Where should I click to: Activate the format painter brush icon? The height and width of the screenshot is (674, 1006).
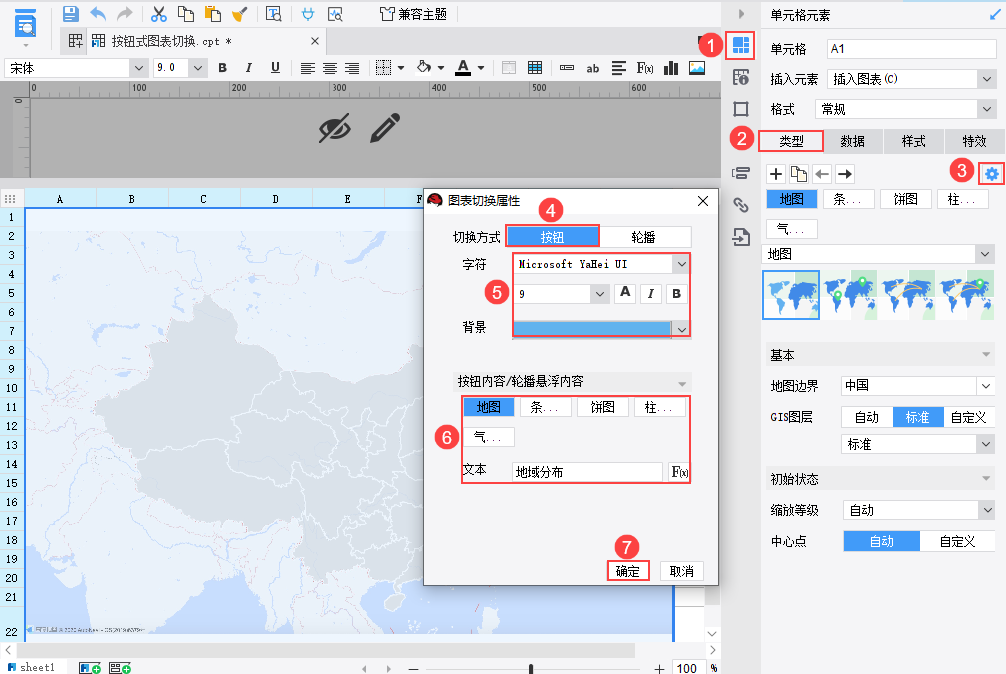click(x=239, y=14)
